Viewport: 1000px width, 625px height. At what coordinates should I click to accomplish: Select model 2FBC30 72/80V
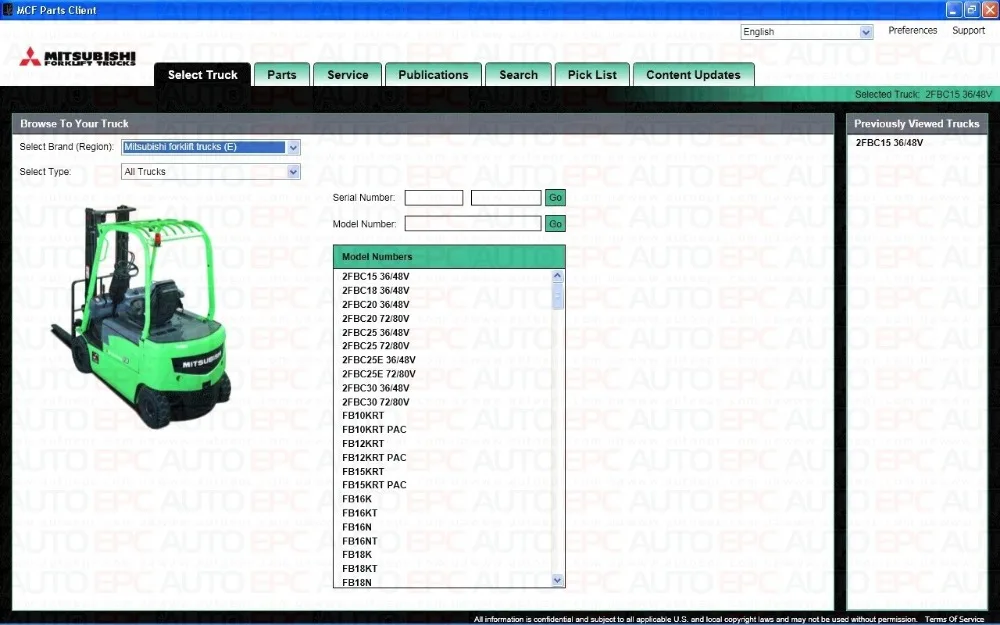click(376, 402)
